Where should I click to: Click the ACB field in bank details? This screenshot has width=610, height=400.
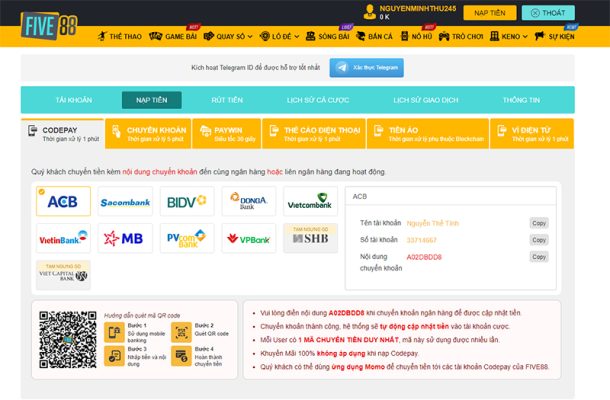450,196
